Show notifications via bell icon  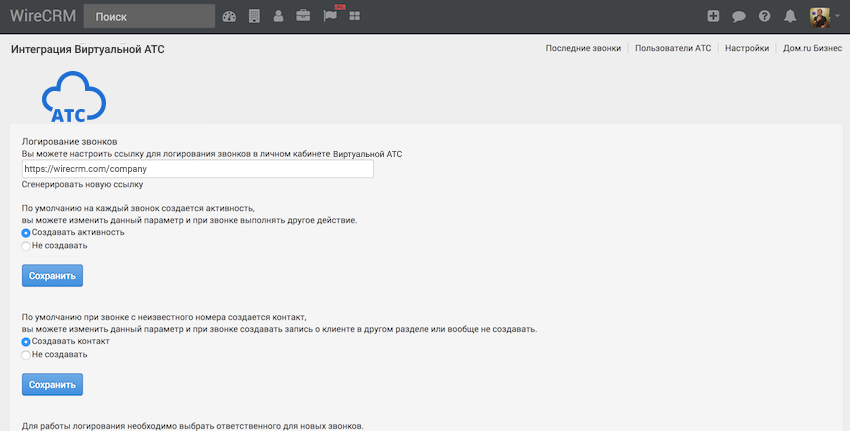pos(791,16)
